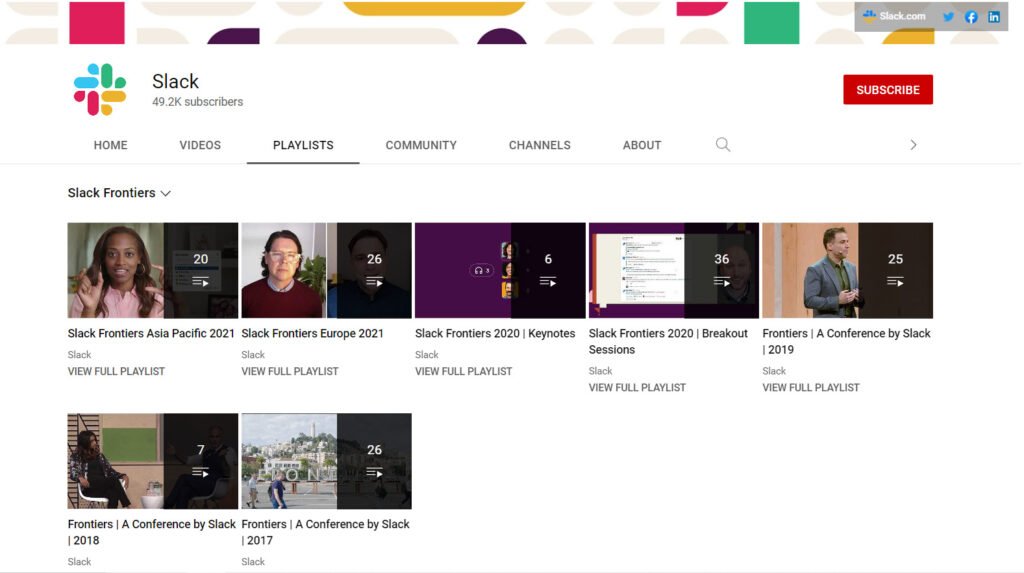View full playlist for 2020 Keynotes

463,371
